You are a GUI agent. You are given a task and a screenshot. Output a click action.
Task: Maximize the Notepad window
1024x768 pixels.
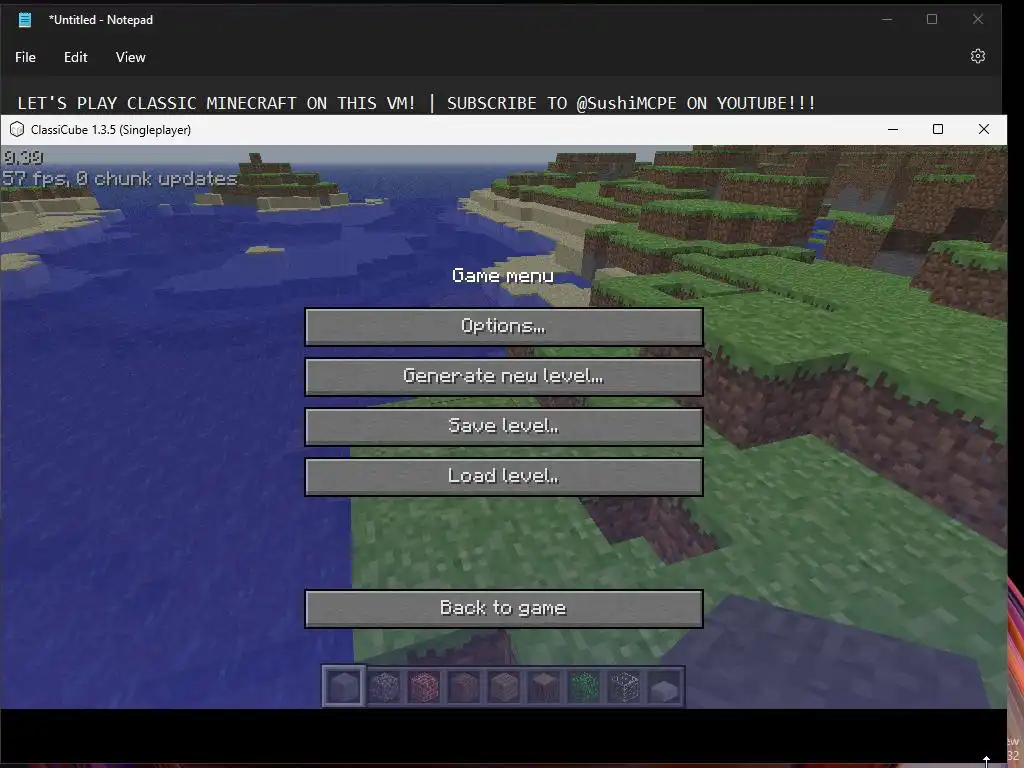(x=932, y=19)
